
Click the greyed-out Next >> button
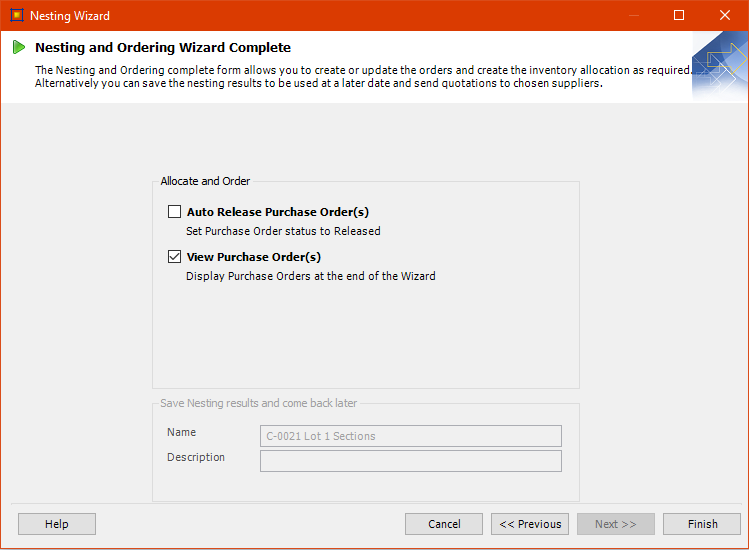coord(615,524)
